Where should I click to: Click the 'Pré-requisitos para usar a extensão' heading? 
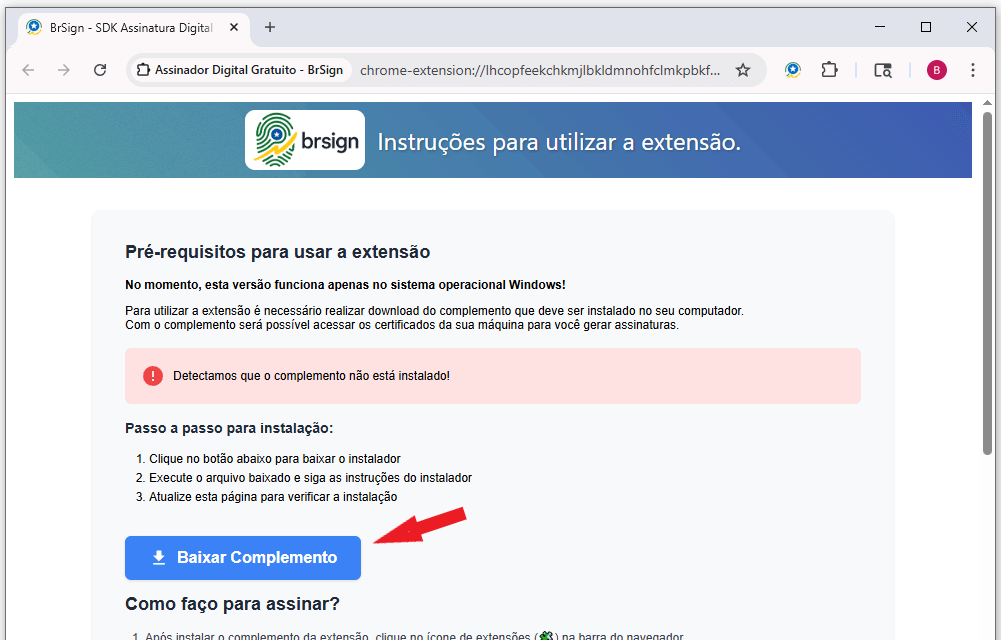tap(278, 252)
